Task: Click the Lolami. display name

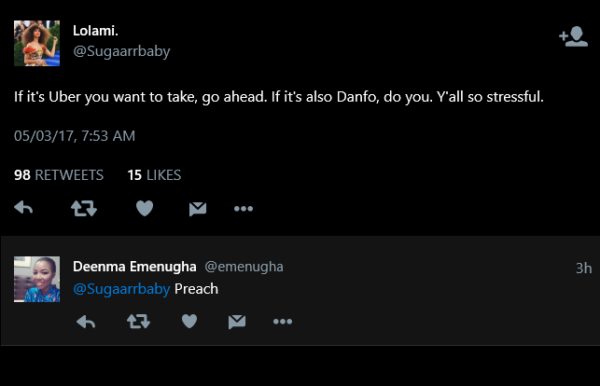Action: pyautogui.click(x=96, y=31)
